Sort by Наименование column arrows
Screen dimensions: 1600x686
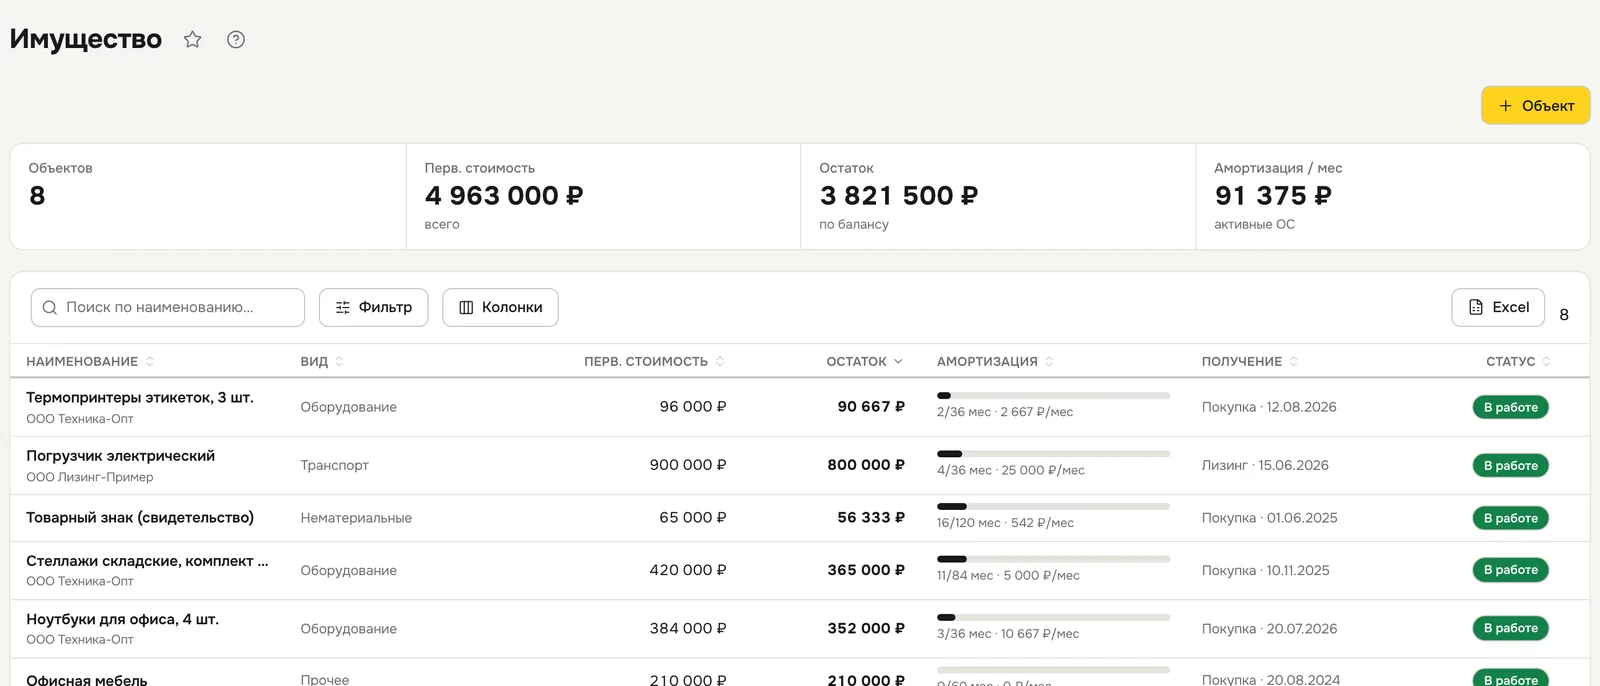click(x=150, y=362)
